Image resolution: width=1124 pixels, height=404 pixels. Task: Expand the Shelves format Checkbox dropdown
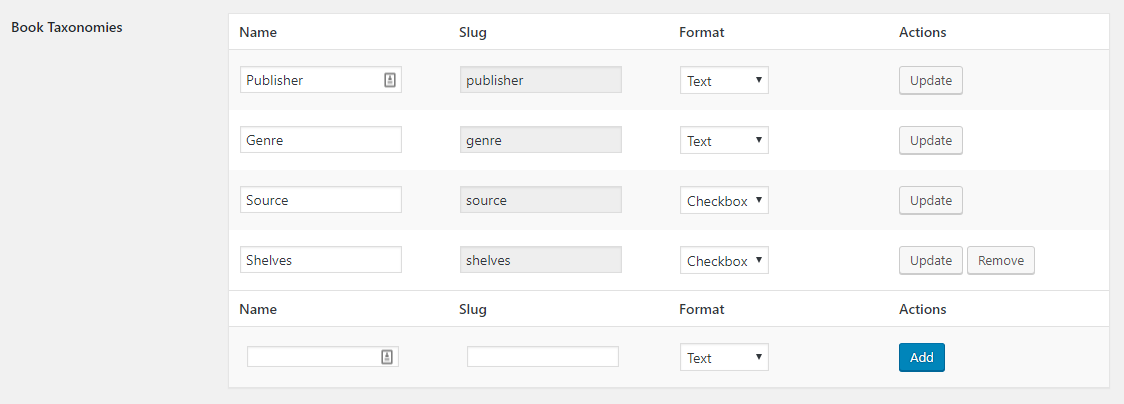pos(724,260)
